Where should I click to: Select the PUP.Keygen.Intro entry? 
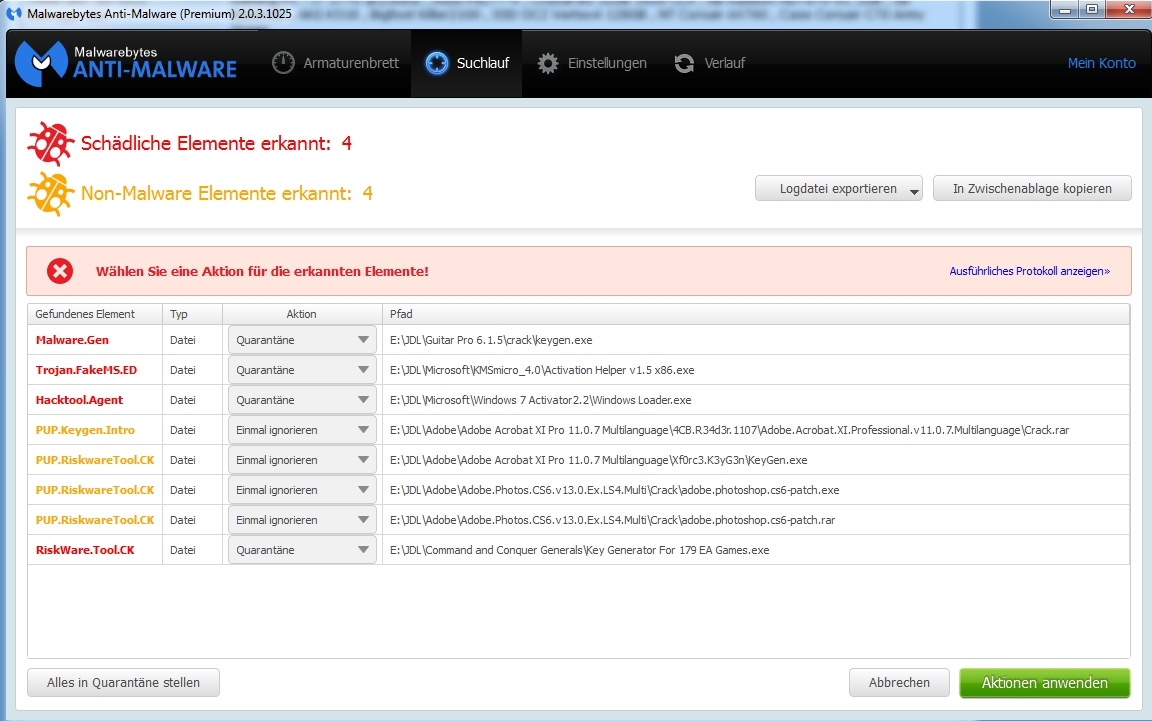click(x=85, y=430)
